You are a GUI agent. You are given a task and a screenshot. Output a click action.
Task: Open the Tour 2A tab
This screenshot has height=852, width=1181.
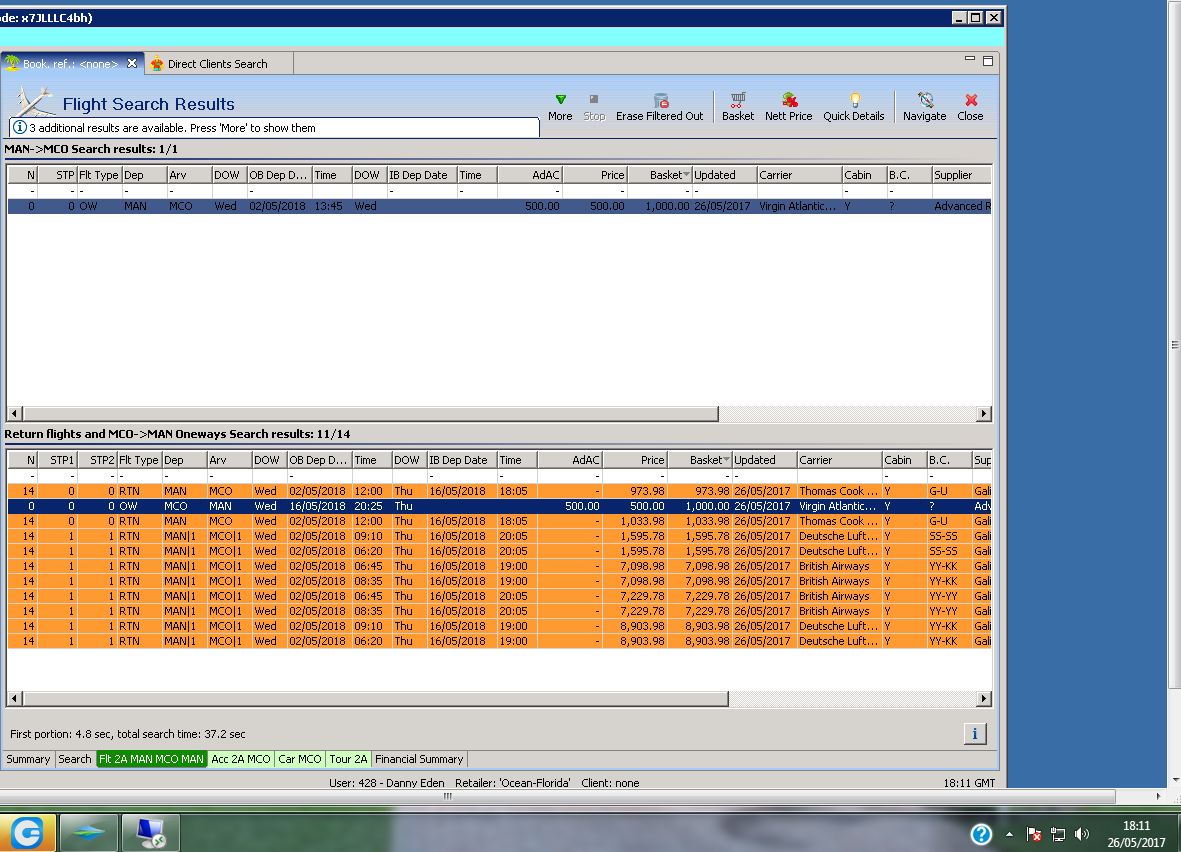click(x=348, y=759)
